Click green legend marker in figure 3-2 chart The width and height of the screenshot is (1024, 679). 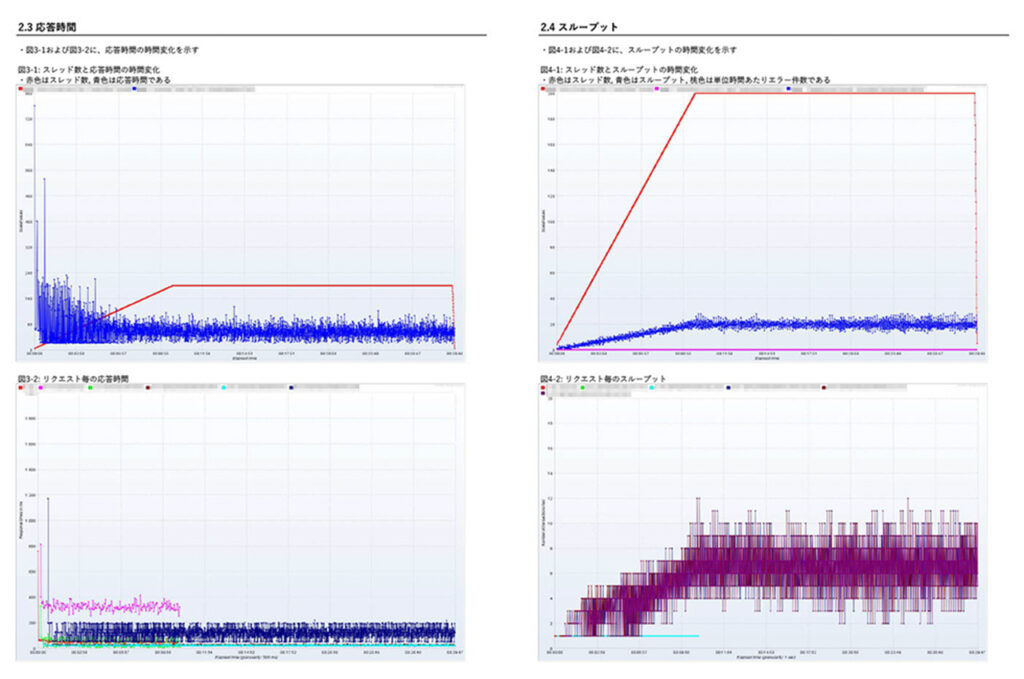90,387
